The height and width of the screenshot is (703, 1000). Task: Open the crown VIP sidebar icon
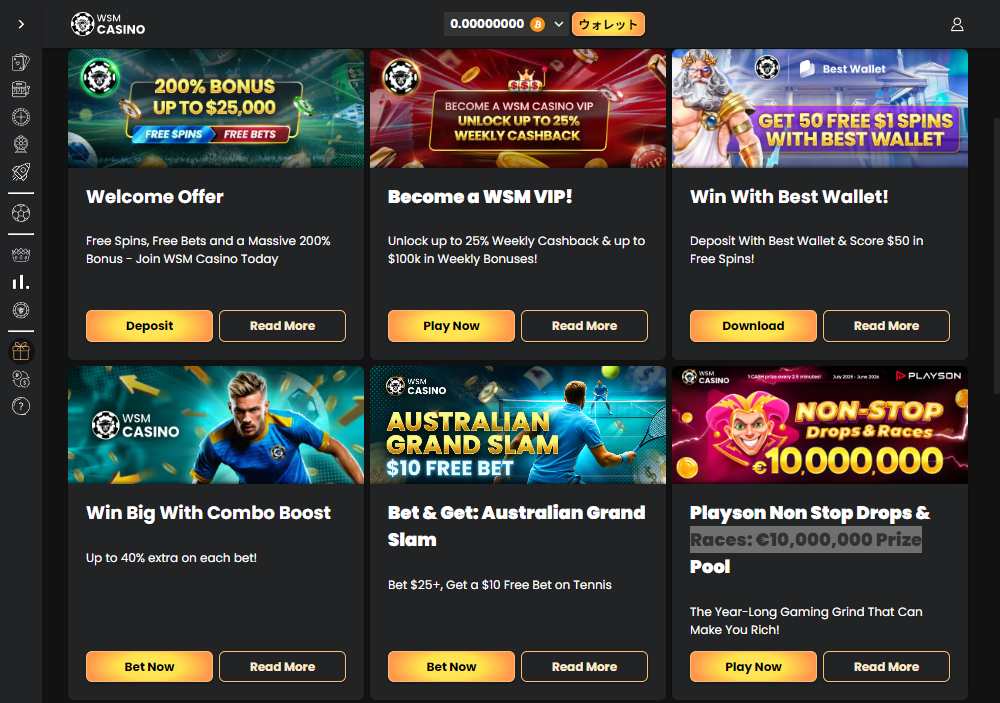21,255
